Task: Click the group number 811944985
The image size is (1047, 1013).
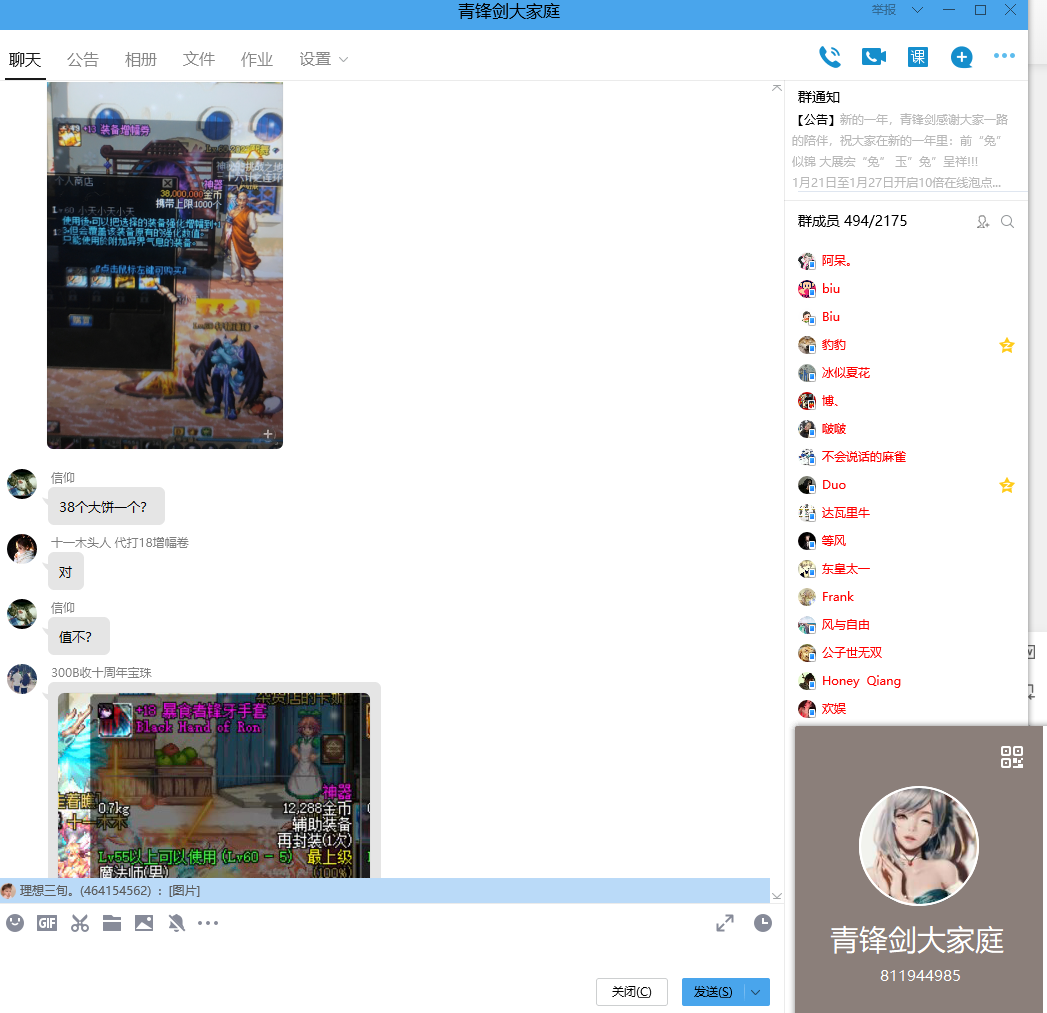Action: 919,976
